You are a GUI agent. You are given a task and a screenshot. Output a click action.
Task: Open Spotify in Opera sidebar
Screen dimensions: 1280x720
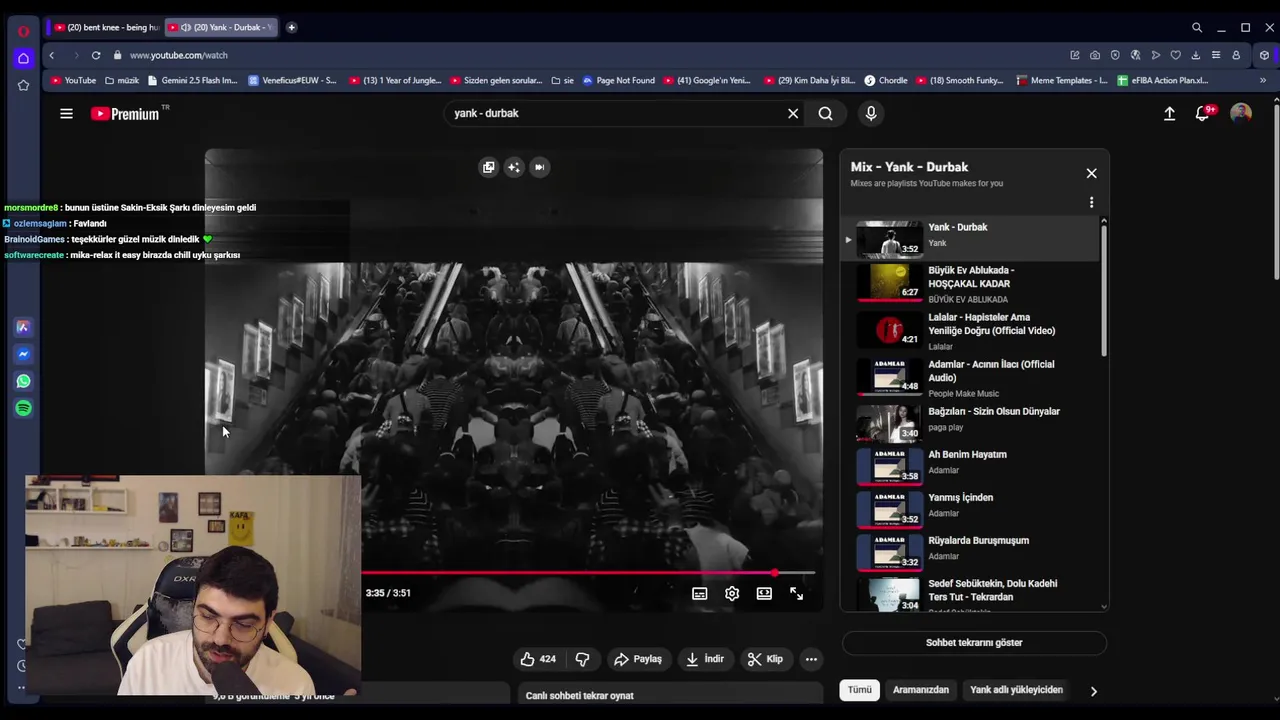pos(23,408)
